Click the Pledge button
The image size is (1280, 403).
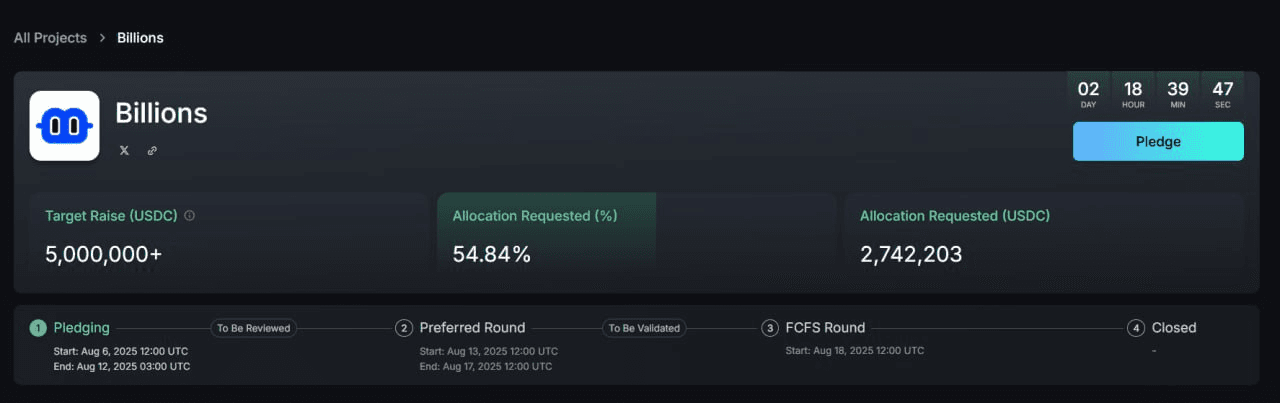1158,142
